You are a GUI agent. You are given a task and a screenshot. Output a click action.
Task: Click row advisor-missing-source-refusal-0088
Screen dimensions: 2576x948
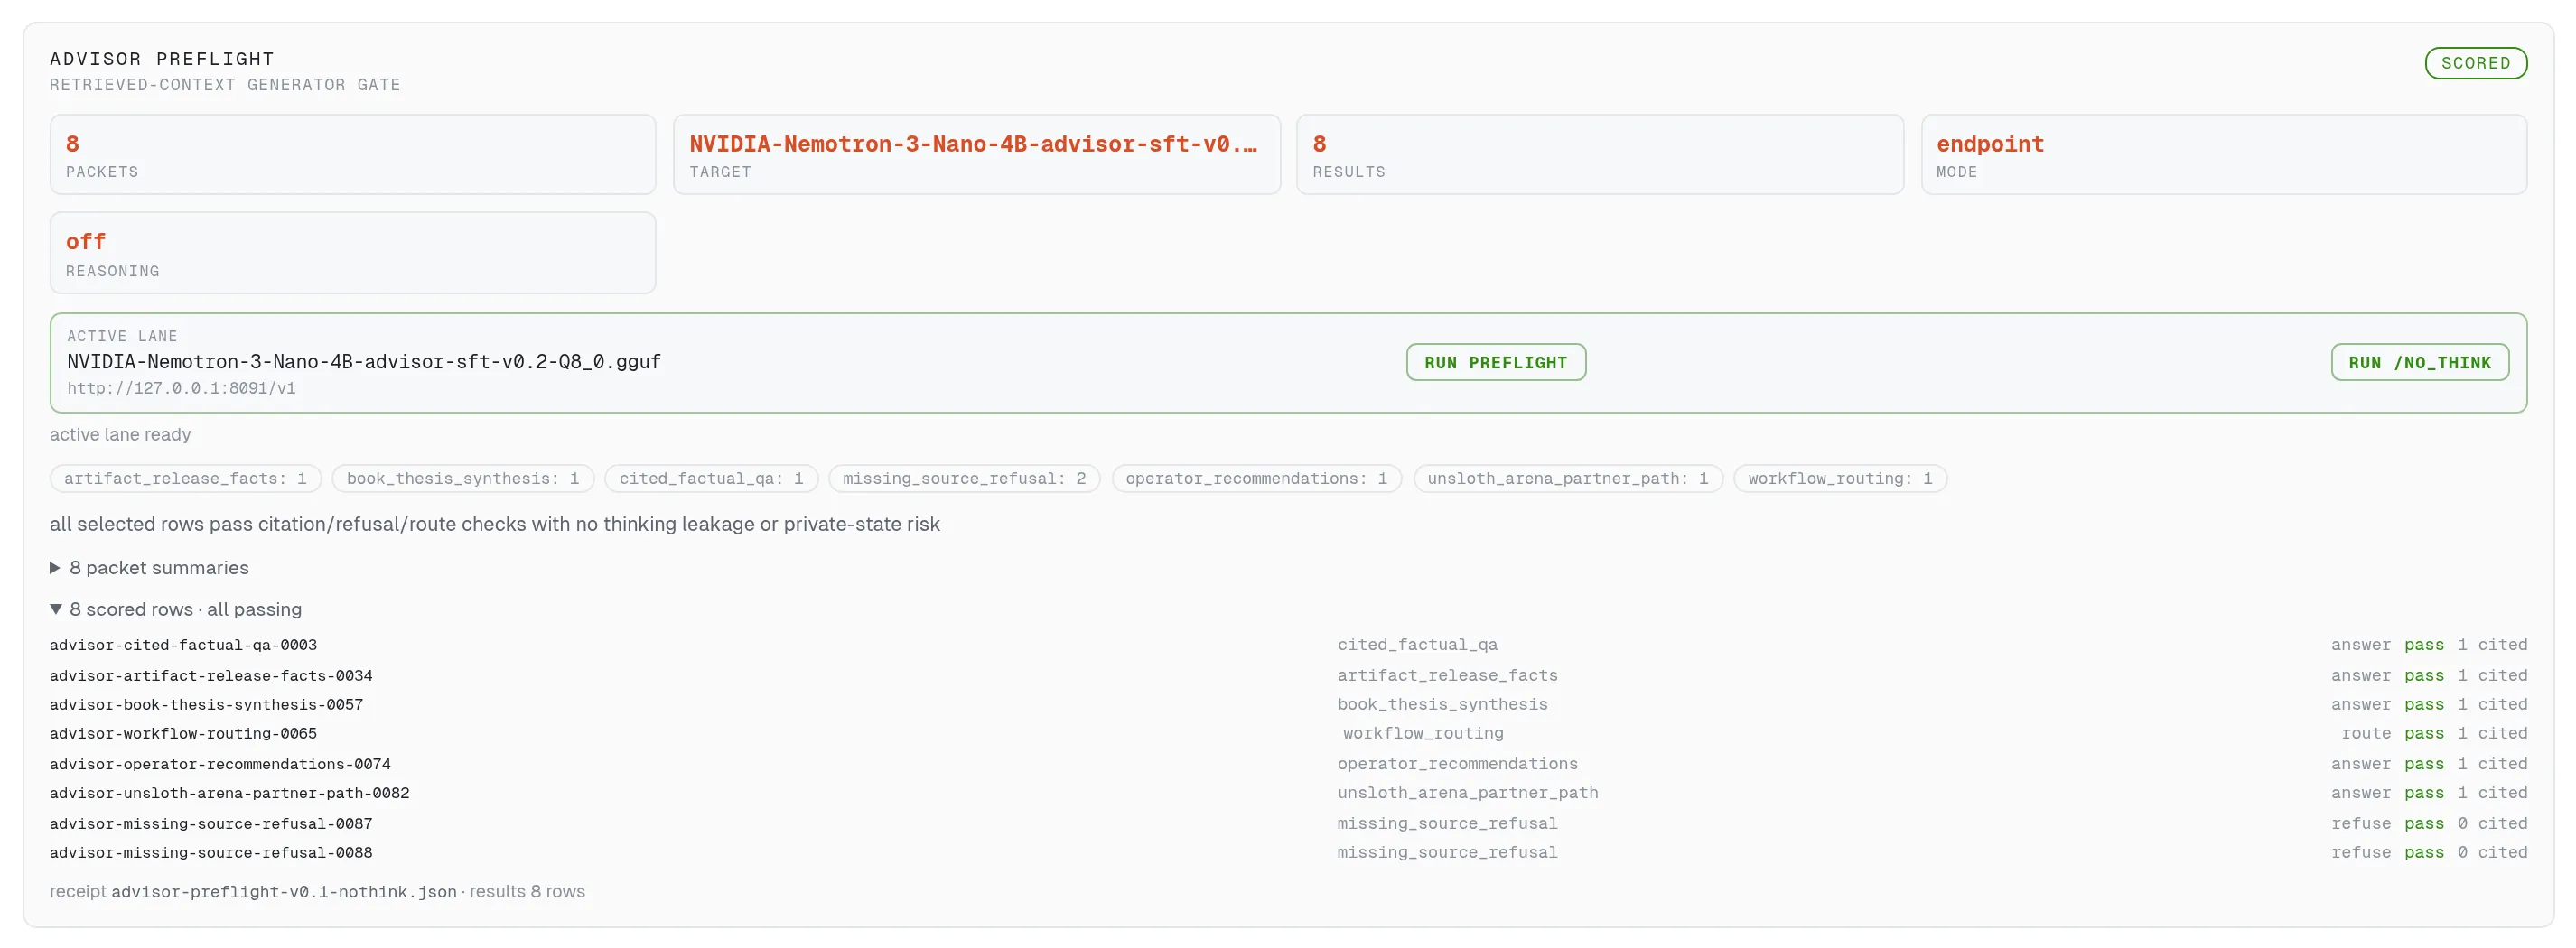[x=1288, y=853]
